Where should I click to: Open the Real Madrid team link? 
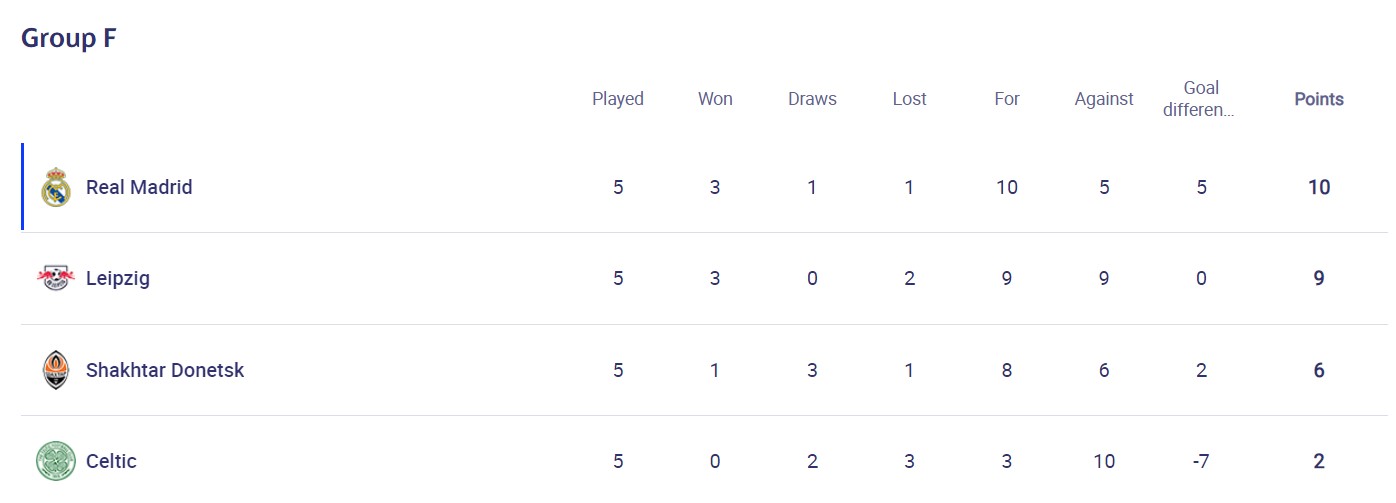[x=139, y=187]
